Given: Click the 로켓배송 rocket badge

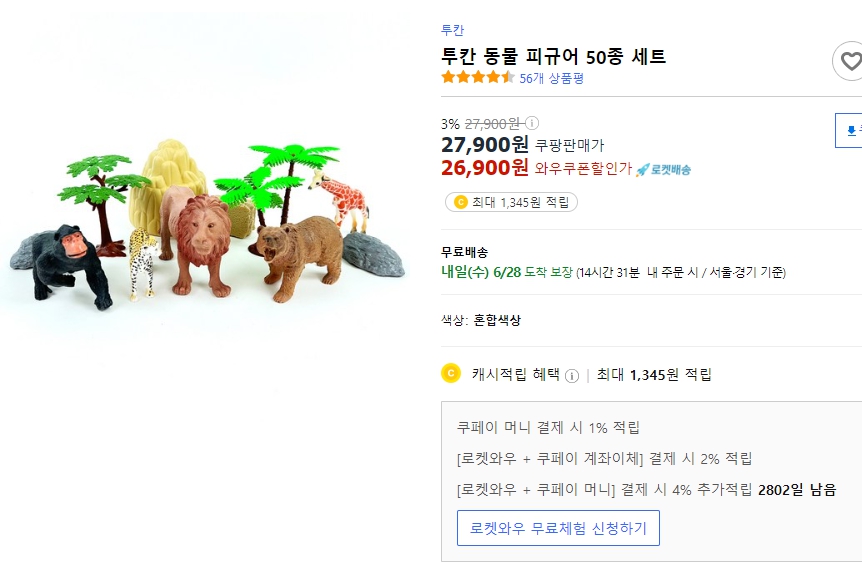Looking at the screenshot, I should pyautogui.click(x=664, y=169).
